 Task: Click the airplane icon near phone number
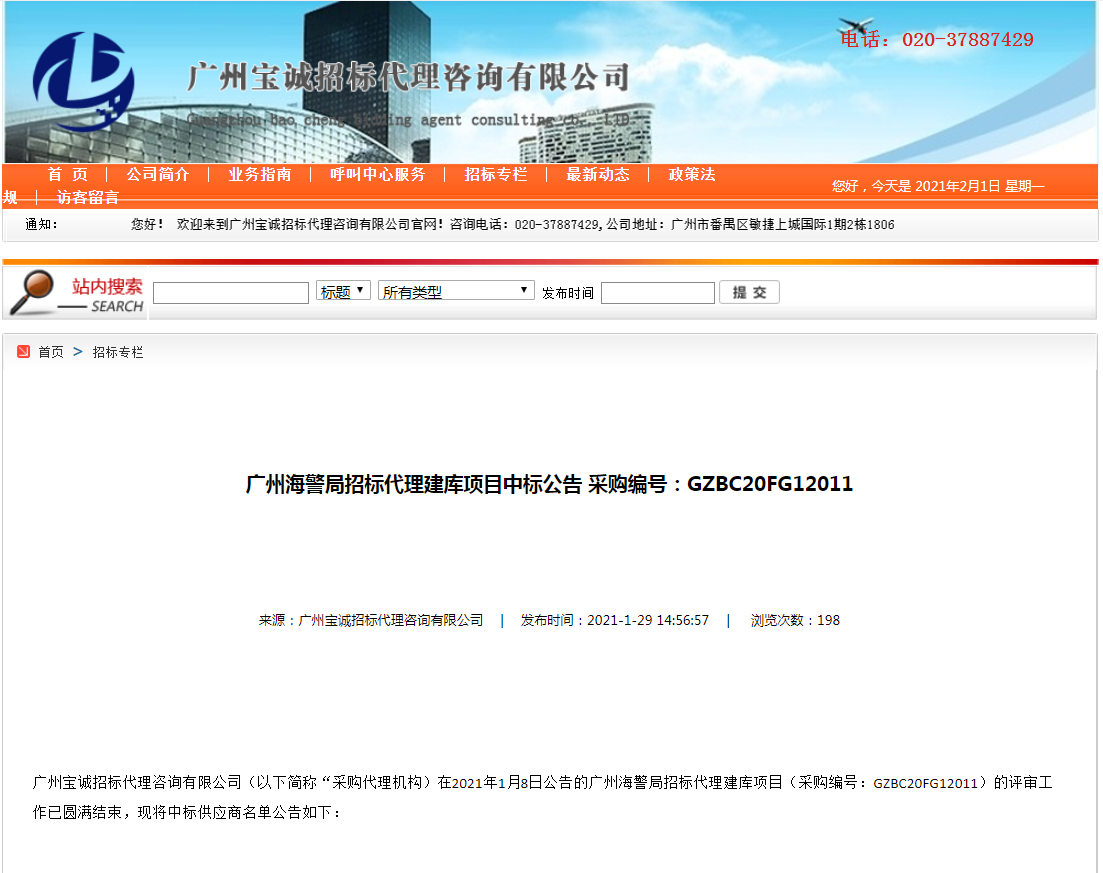click(x=855, y=25)
